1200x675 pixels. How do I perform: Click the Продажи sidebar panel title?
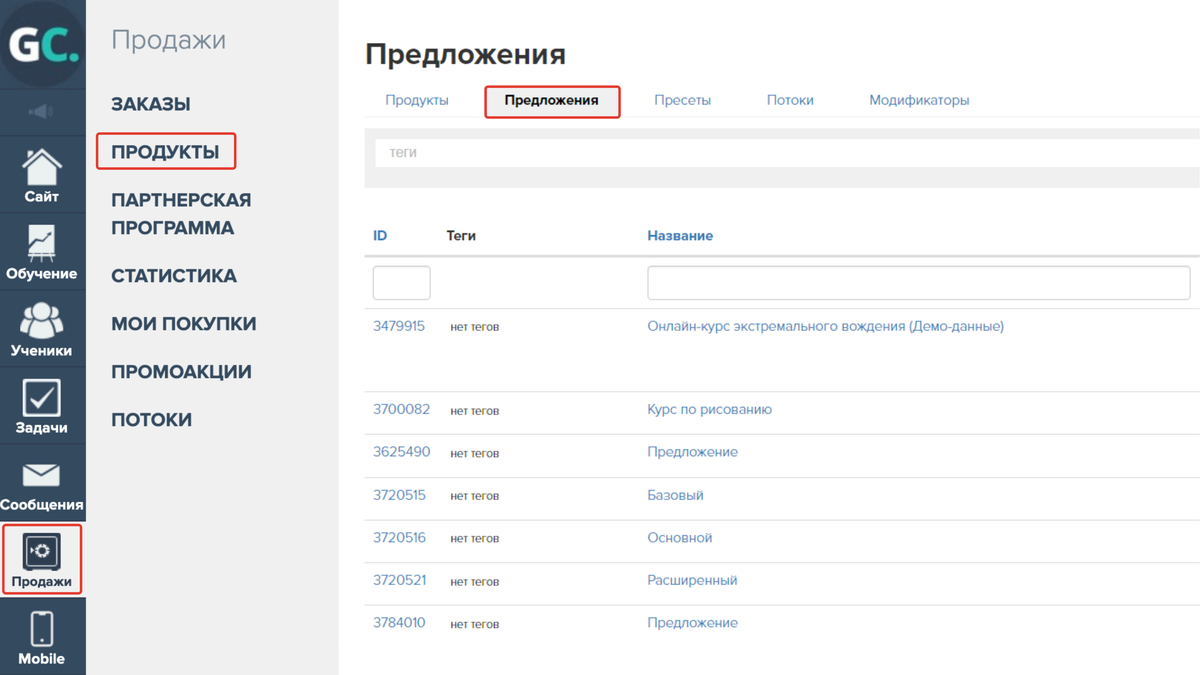pos(169,41)
